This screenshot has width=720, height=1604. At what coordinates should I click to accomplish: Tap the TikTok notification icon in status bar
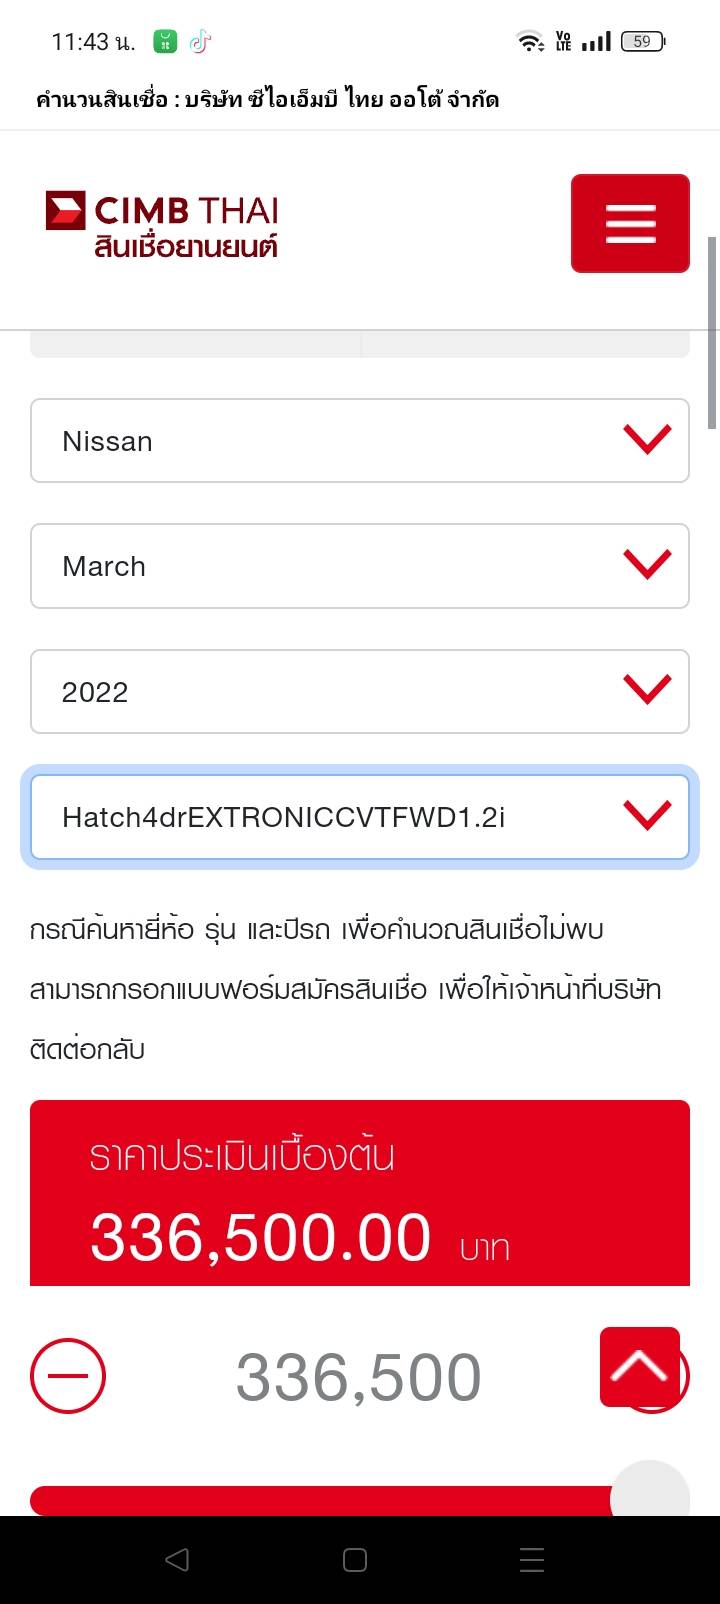tap(201, 42)
